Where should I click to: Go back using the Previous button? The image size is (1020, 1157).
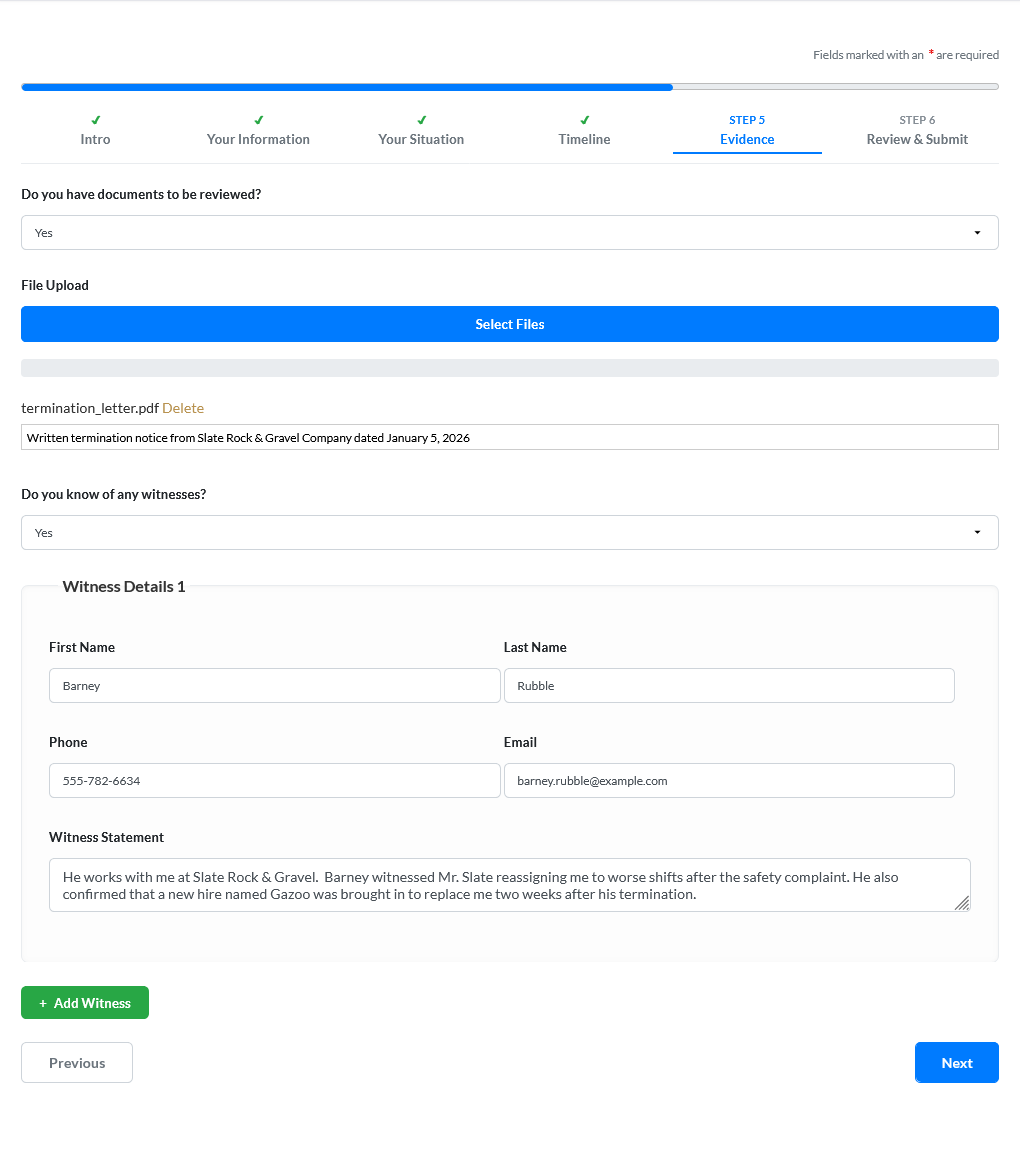(76, 1062)
